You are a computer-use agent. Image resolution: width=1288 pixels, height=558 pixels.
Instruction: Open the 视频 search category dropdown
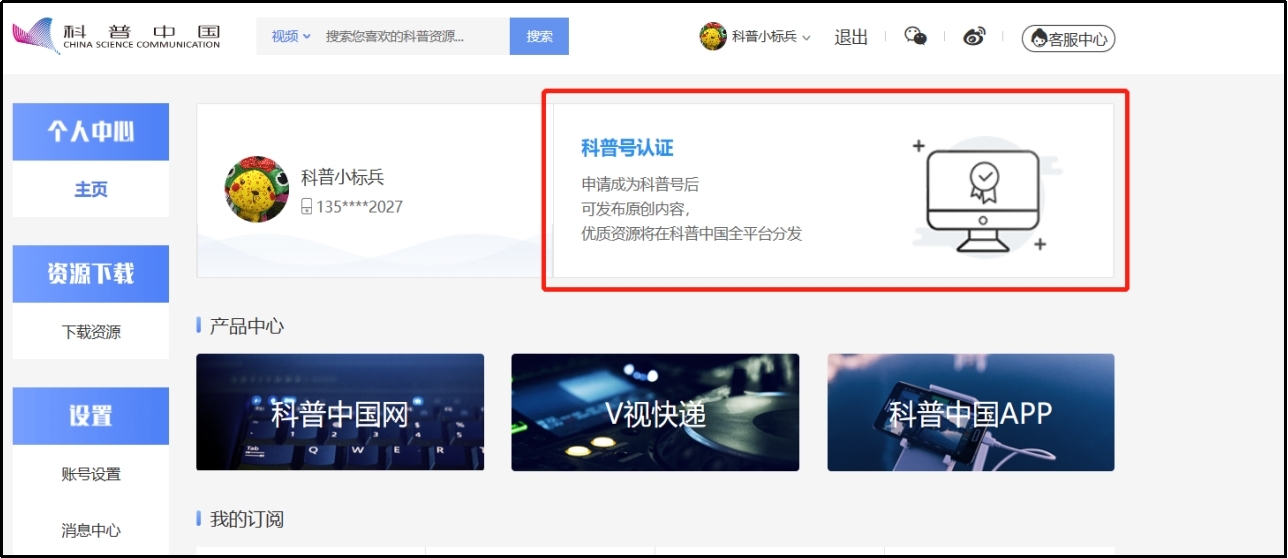tap(291, 36)
